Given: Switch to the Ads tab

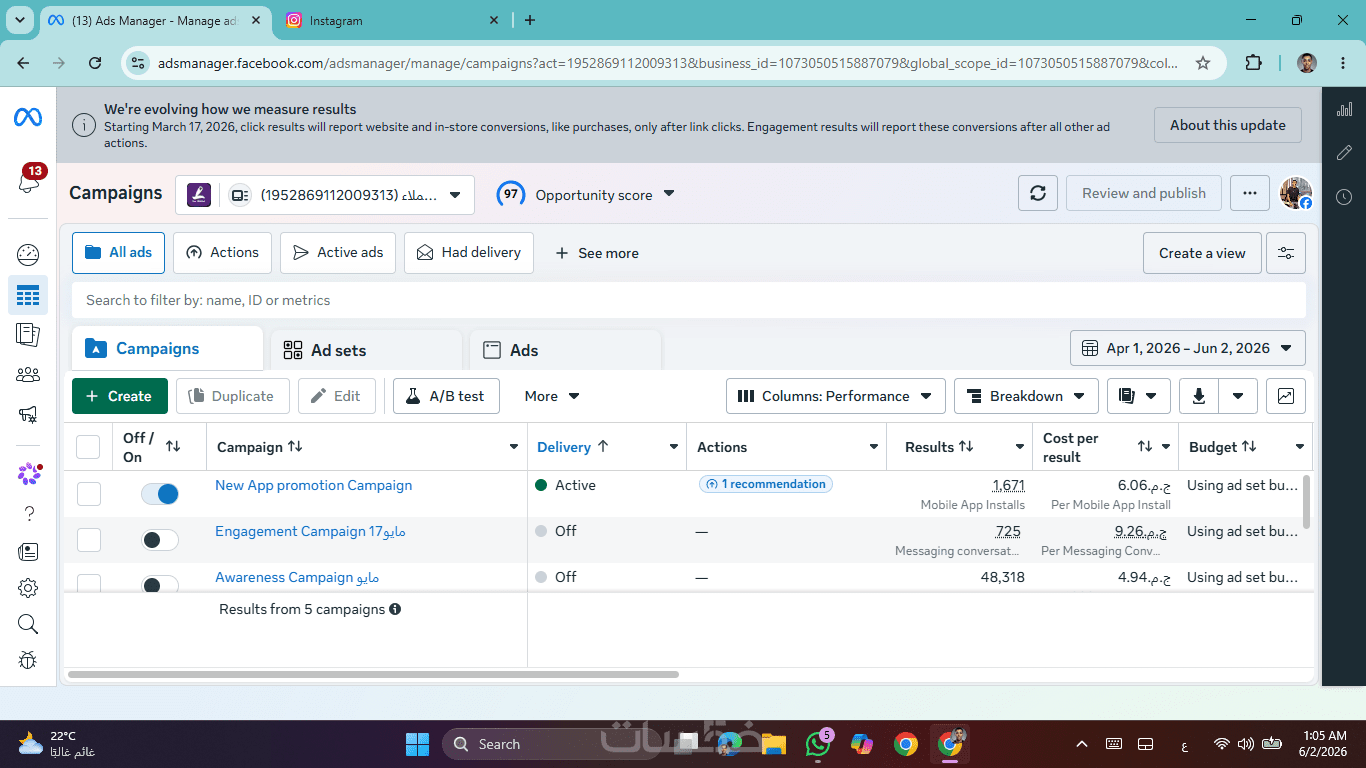Looking at the screenshot, I should [566, 350].
